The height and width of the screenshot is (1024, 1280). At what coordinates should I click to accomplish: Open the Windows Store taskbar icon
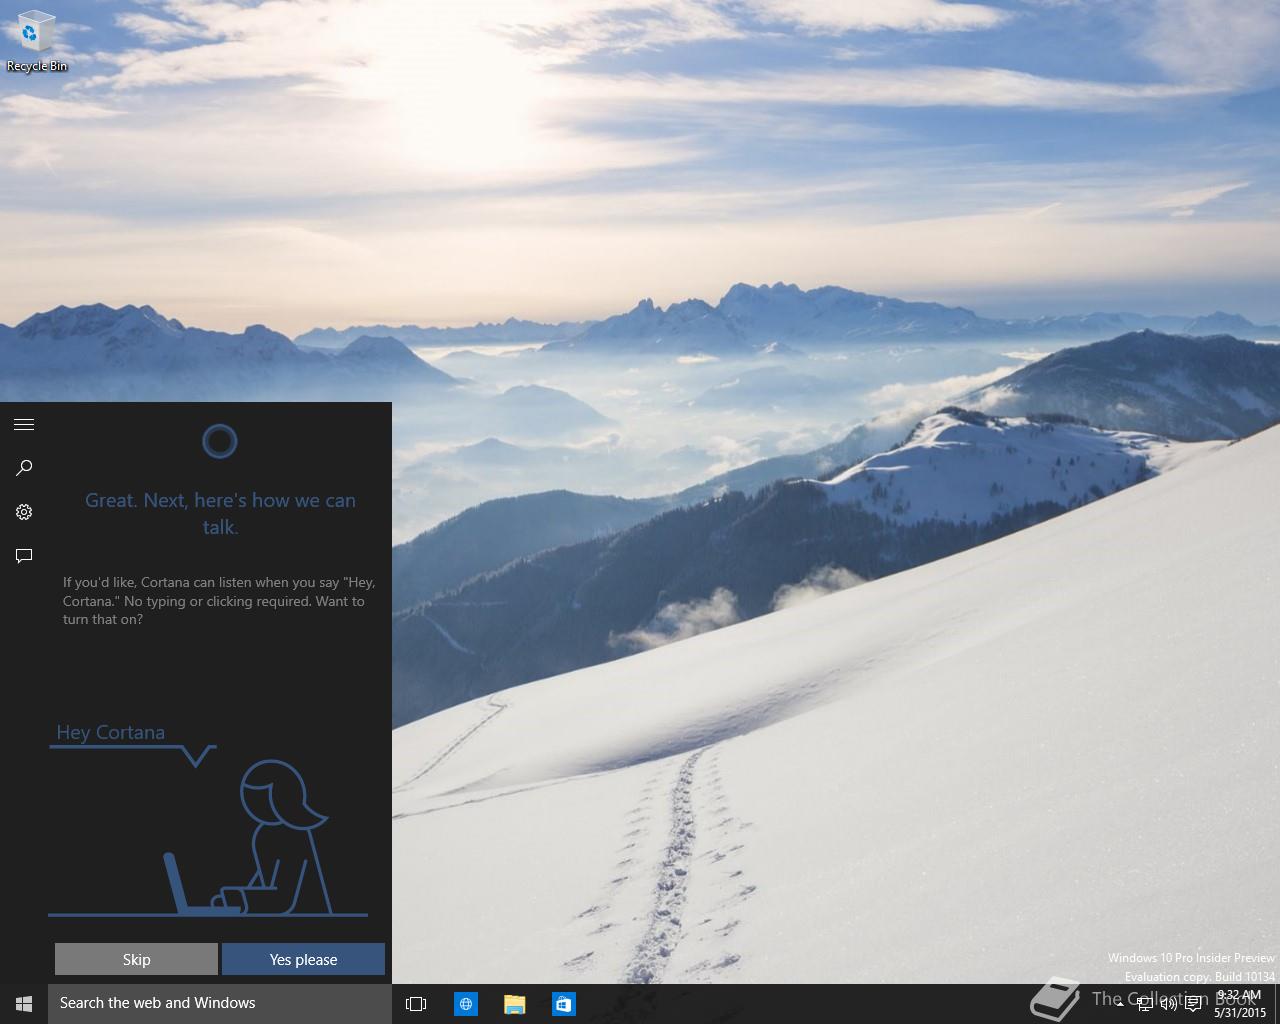pos(564,1004)
